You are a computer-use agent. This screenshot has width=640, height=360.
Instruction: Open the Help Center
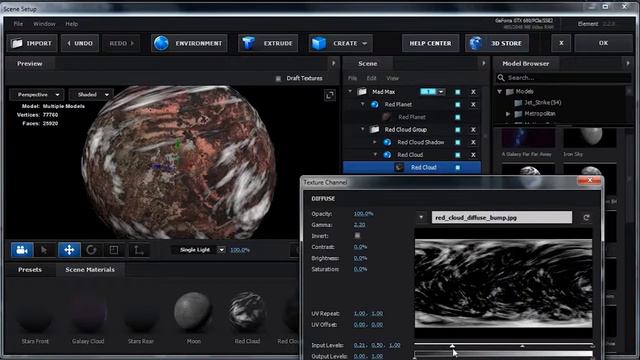tap(430, 43)
